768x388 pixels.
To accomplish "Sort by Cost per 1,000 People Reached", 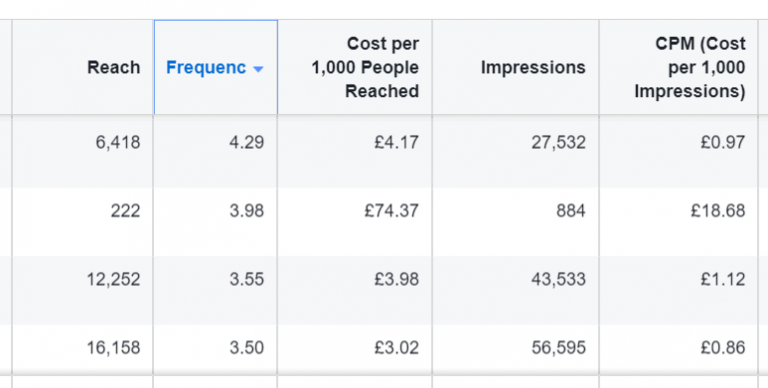I will (365, 68).
